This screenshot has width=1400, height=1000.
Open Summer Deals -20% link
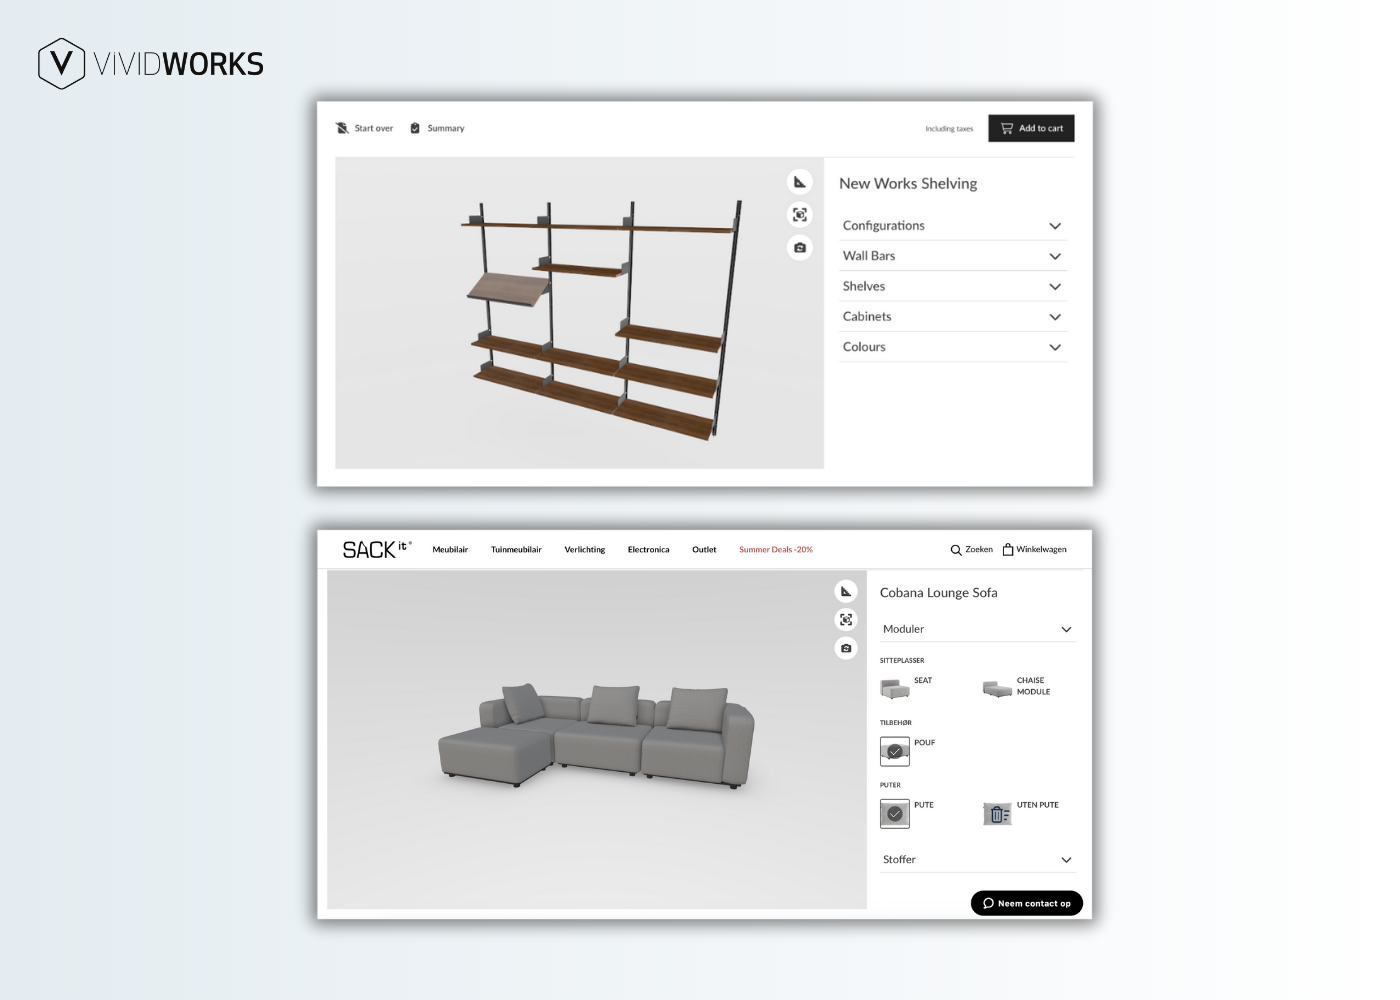point(776,550)
